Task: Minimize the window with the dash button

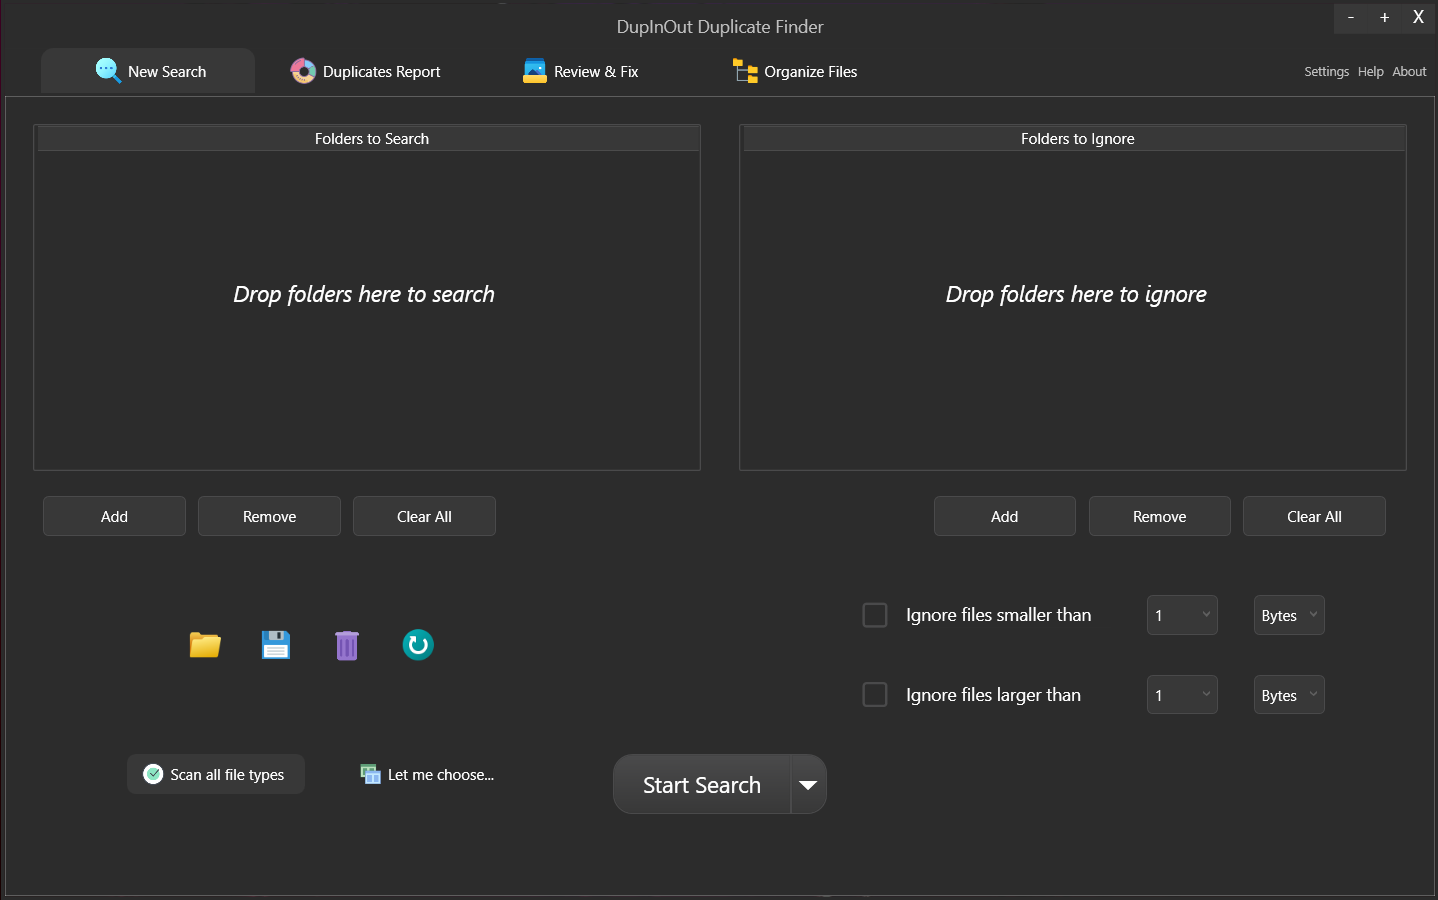Action: pyautogui.click(x=1350, y=17)
